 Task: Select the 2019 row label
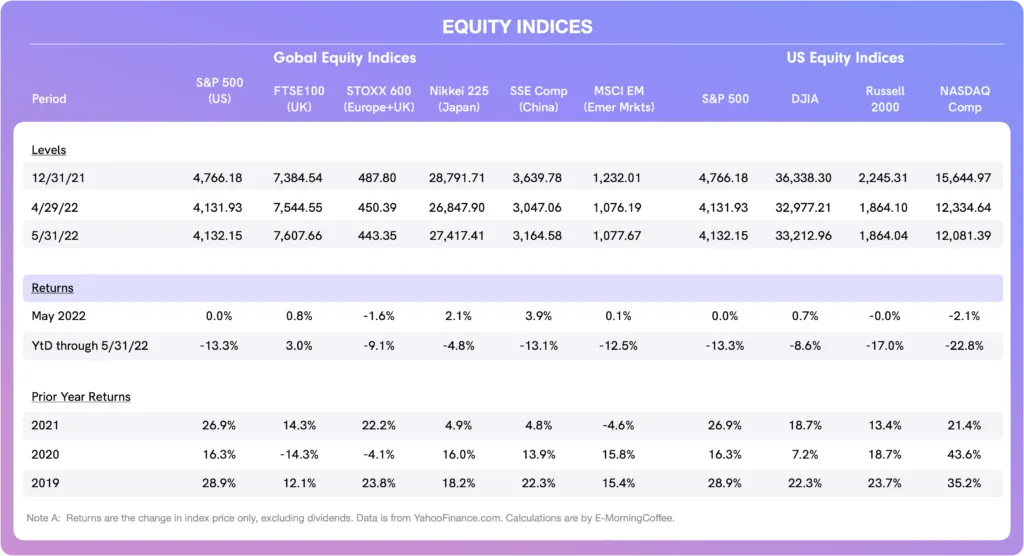45,483
